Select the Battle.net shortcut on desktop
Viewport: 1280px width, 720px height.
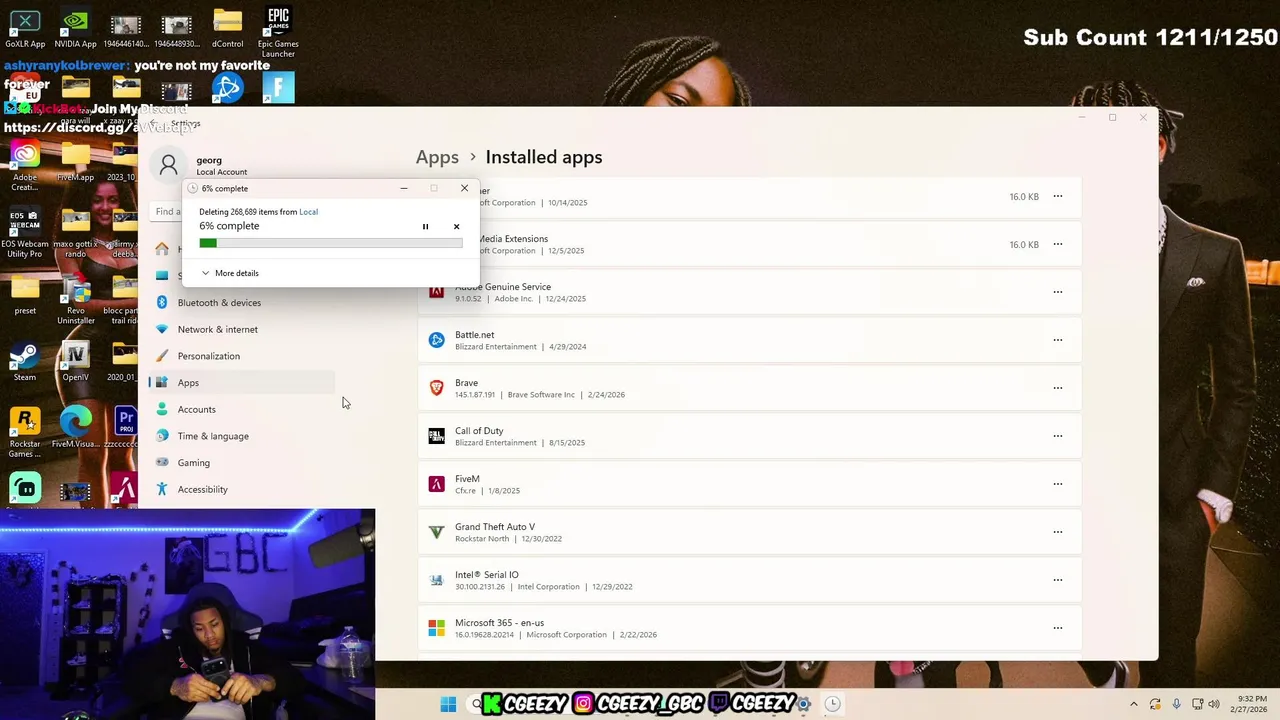[x=227, y=88]
